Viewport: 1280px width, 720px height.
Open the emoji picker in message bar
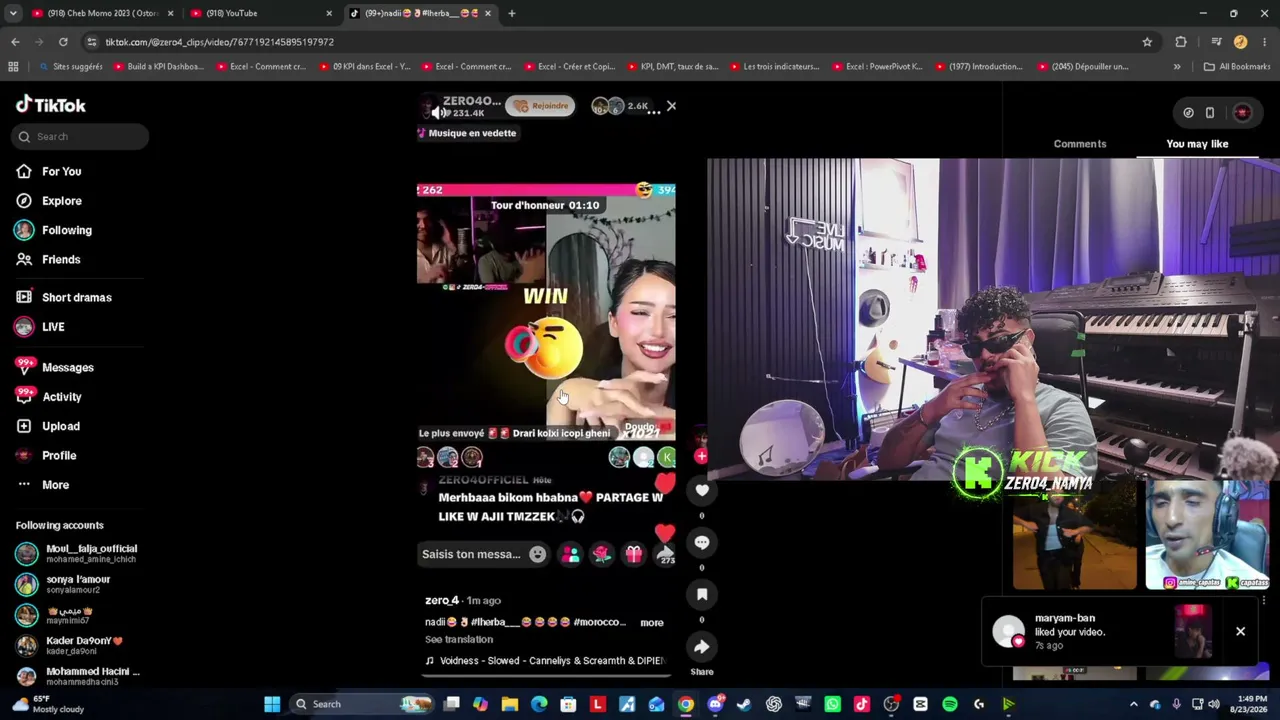tap(538, 554)
